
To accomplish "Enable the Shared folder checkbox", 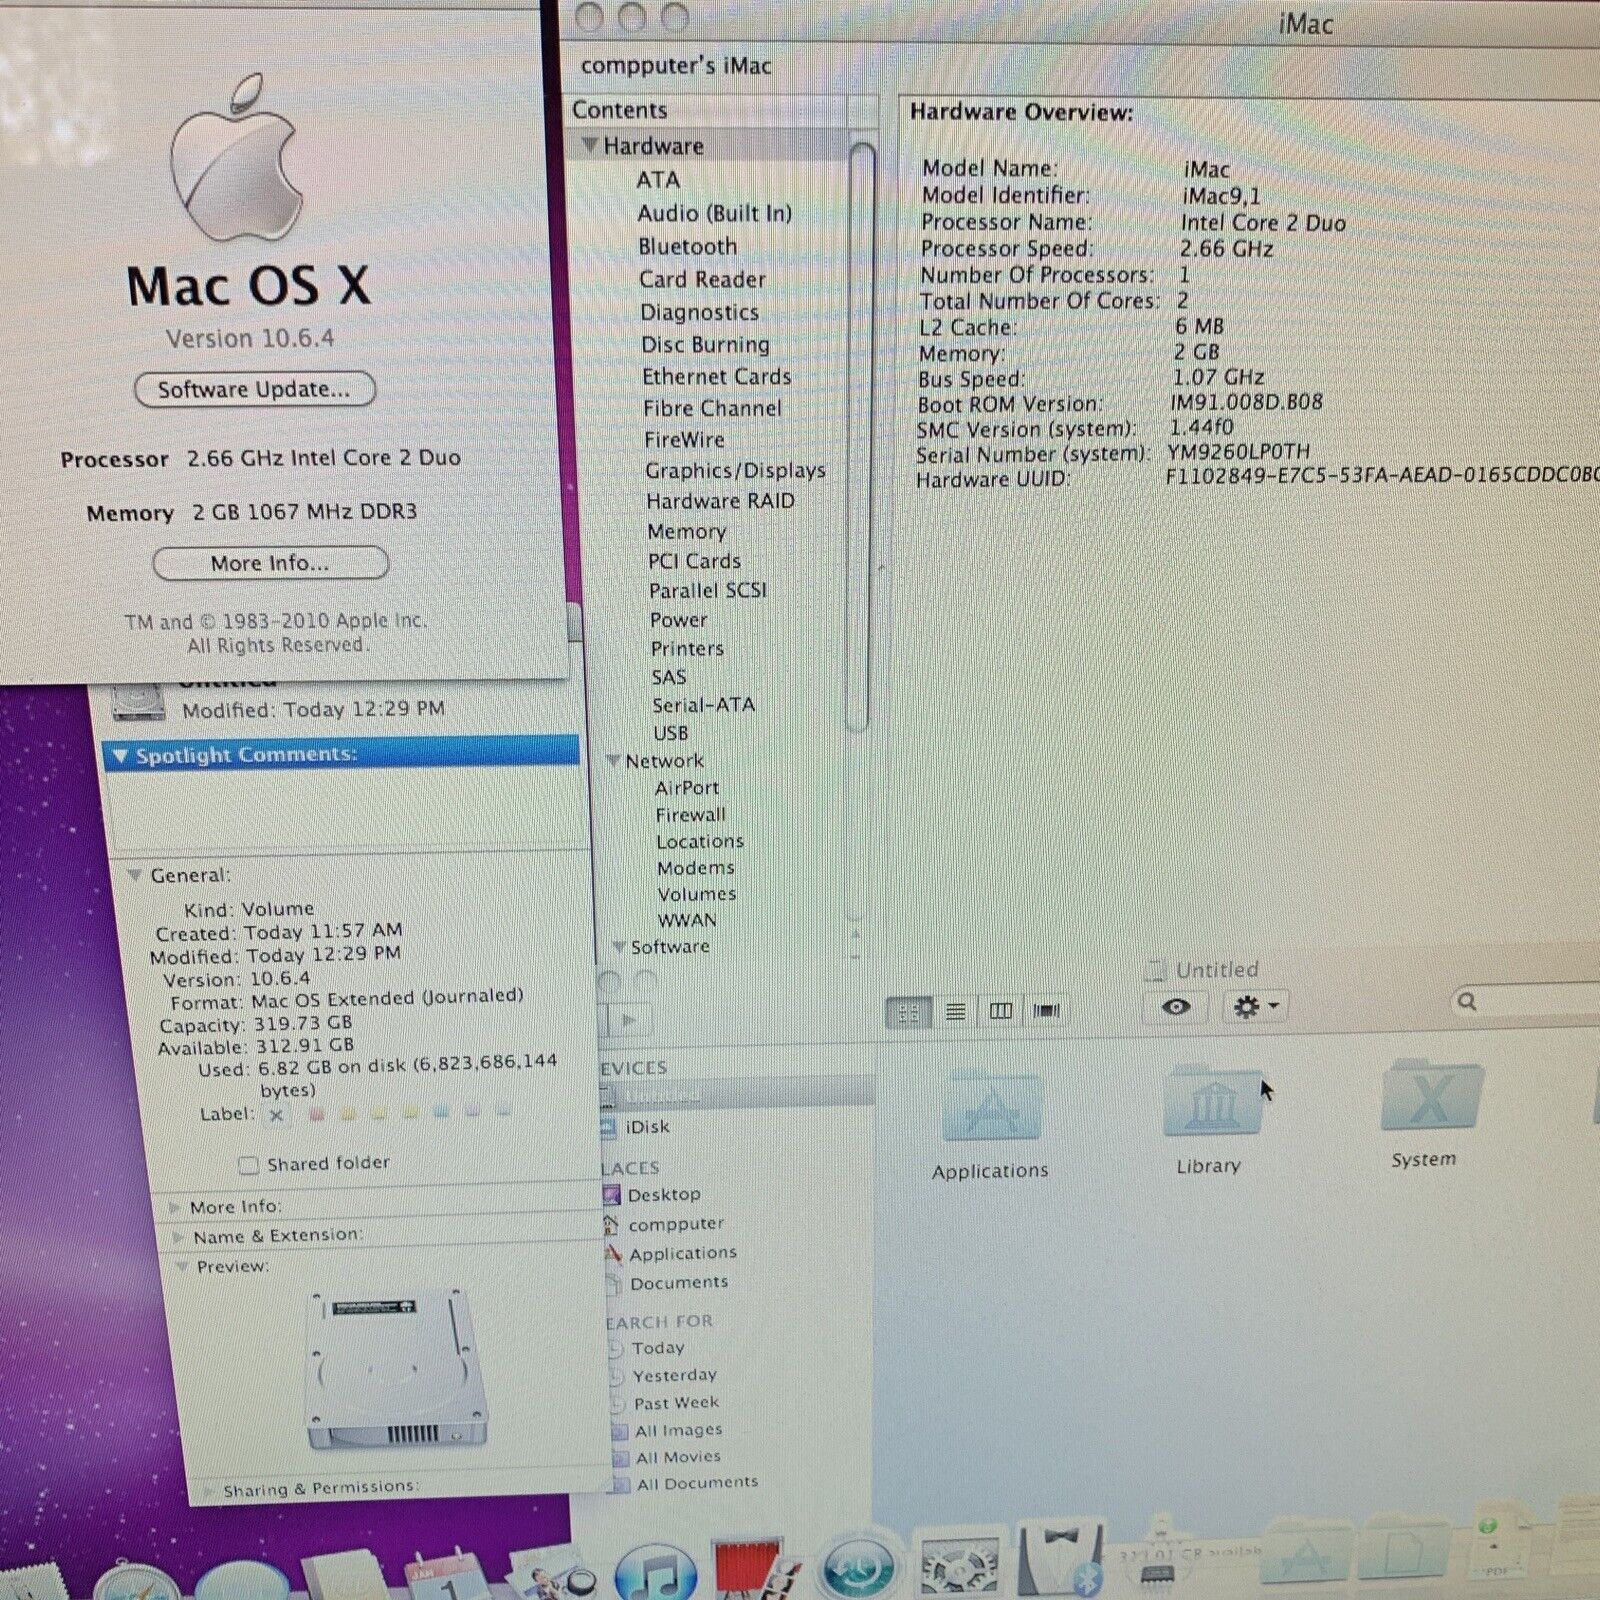I will 248,1165.
